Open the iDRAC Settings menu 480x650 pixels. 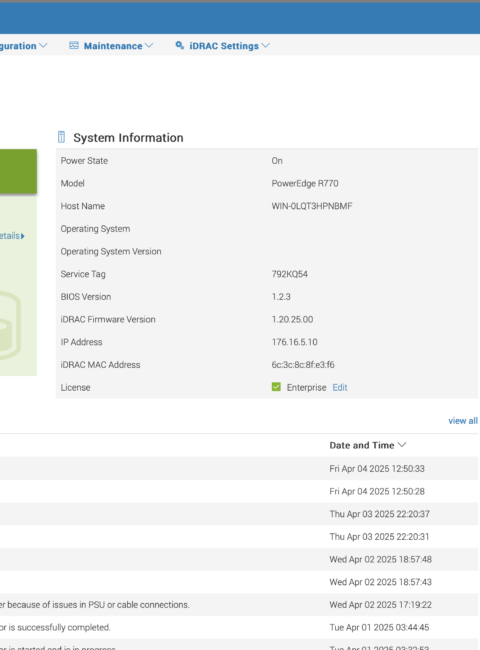[x=223, y=46]
